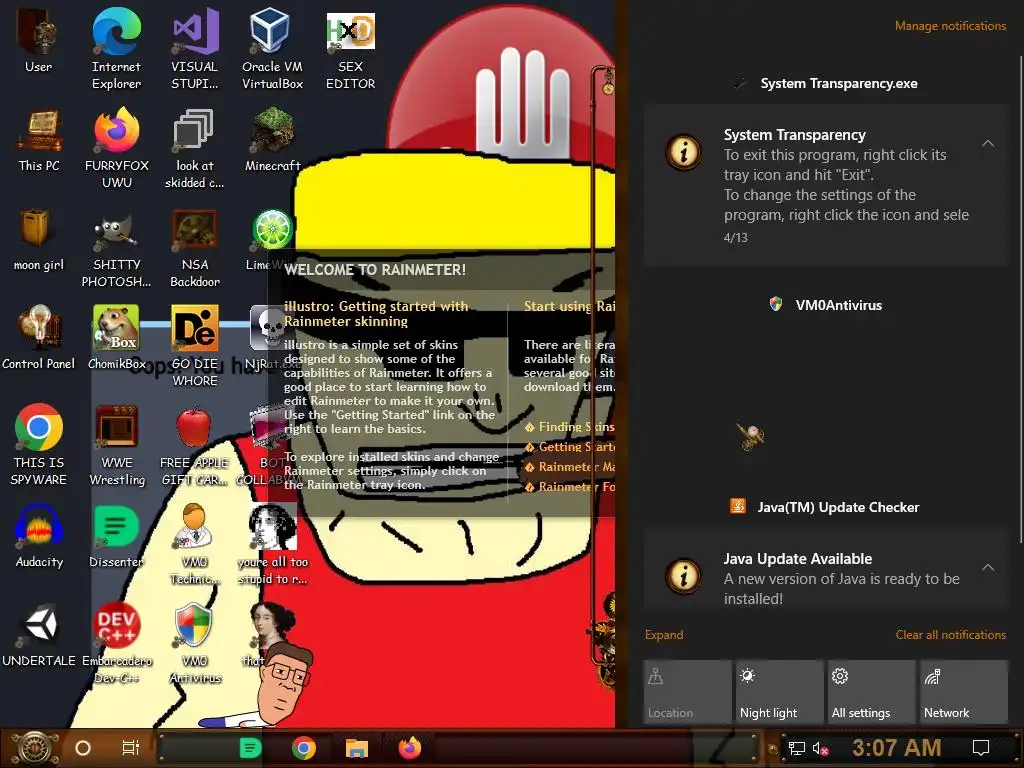Screen dimensions: 1024x768
Task: Toggle the Night light quick action
Action: [x=780, y=692]
